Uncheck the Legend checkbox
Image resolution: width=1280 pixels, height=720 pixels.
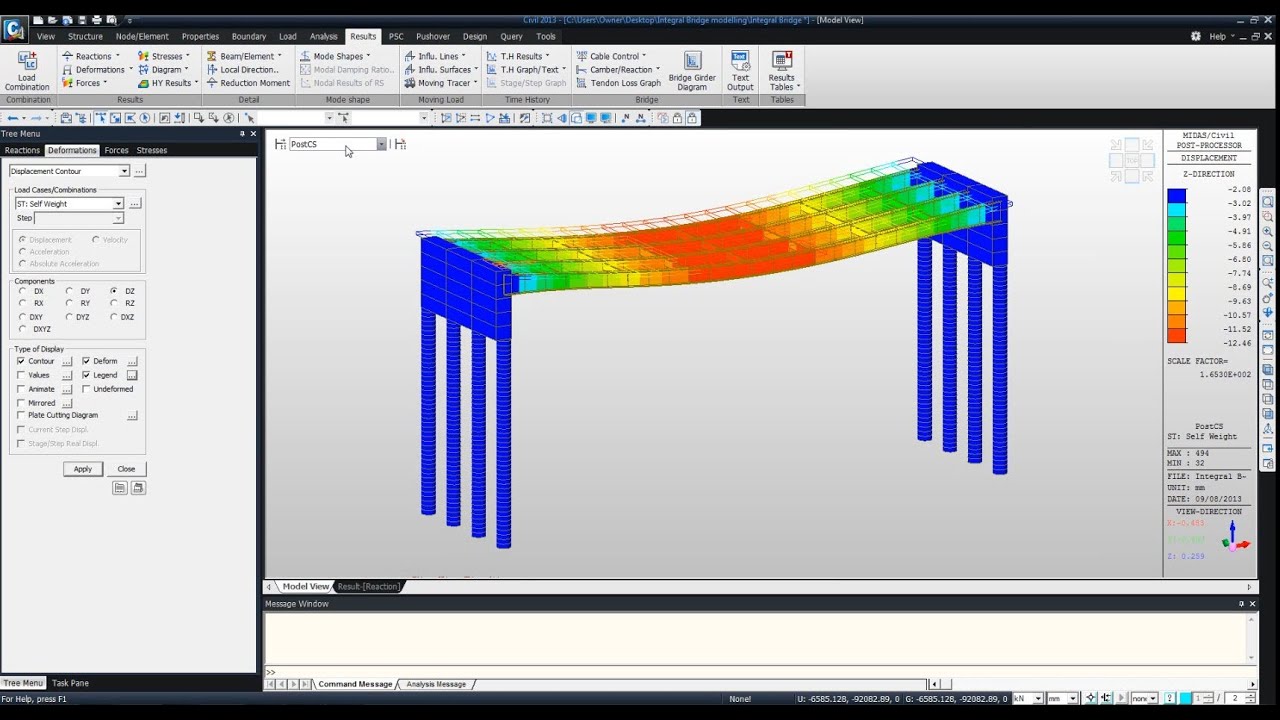[86, 375]
